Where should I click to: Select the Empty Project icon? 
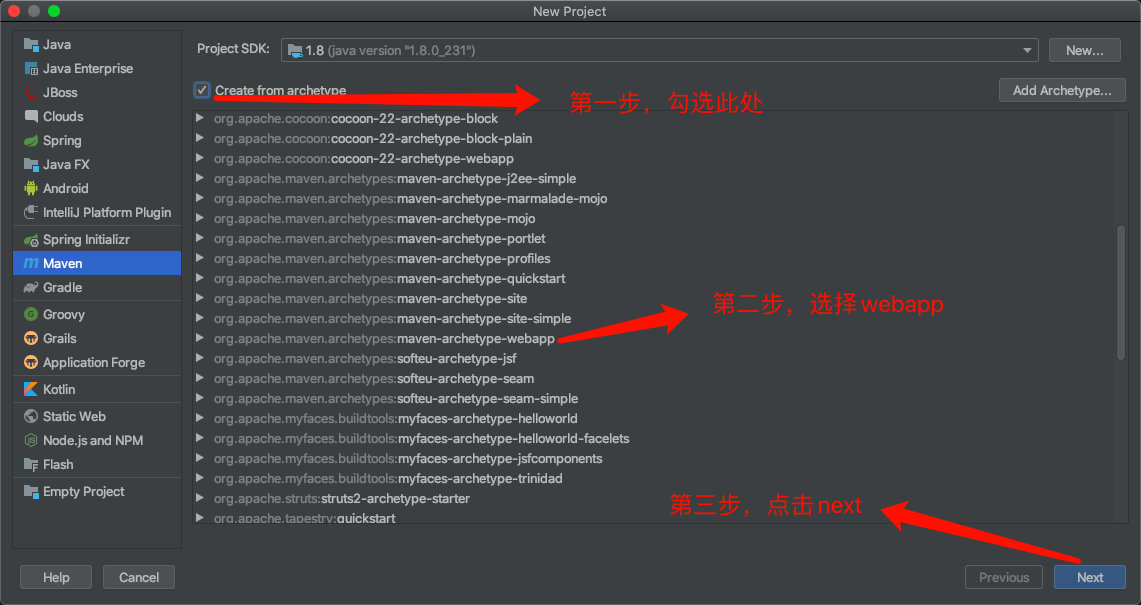coord(31,491)
